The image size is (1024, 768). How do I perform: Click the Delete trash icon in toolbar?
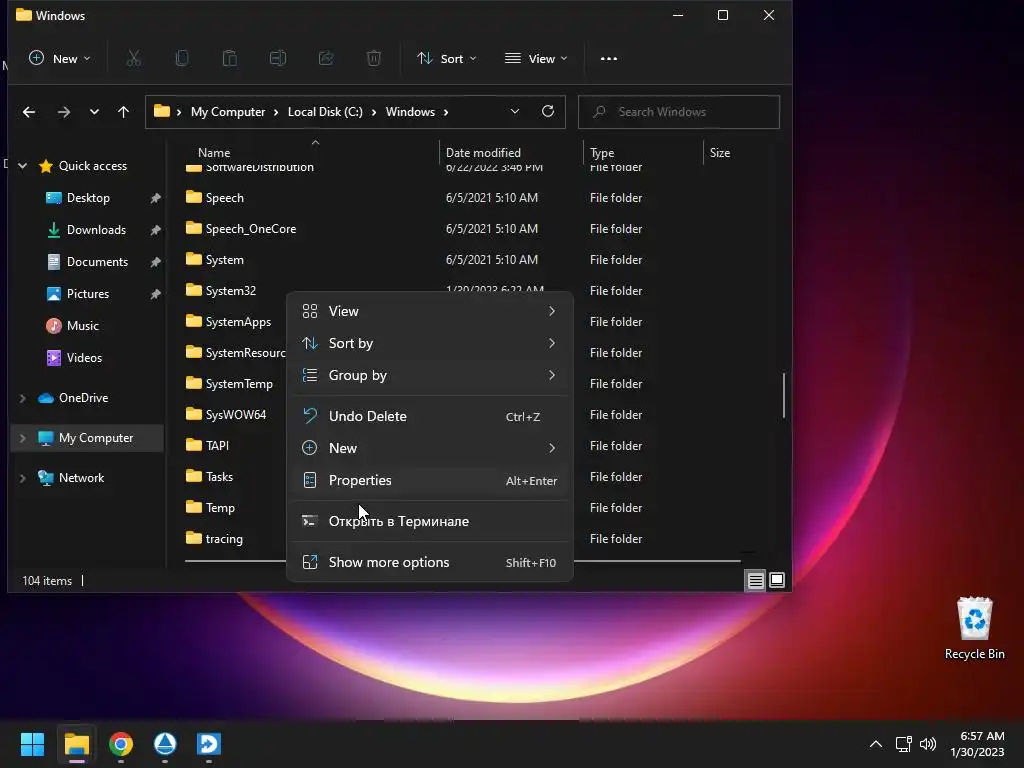pos(374,59)
